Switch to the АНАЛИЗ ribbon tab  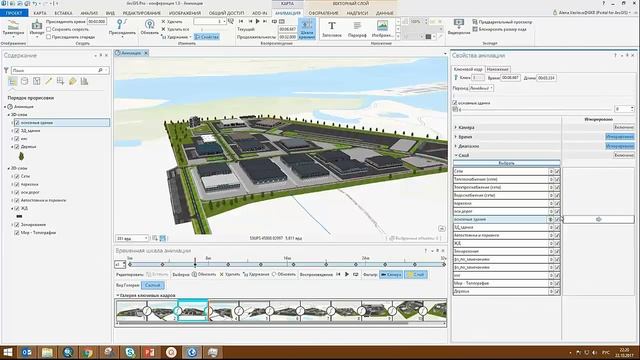89,13
